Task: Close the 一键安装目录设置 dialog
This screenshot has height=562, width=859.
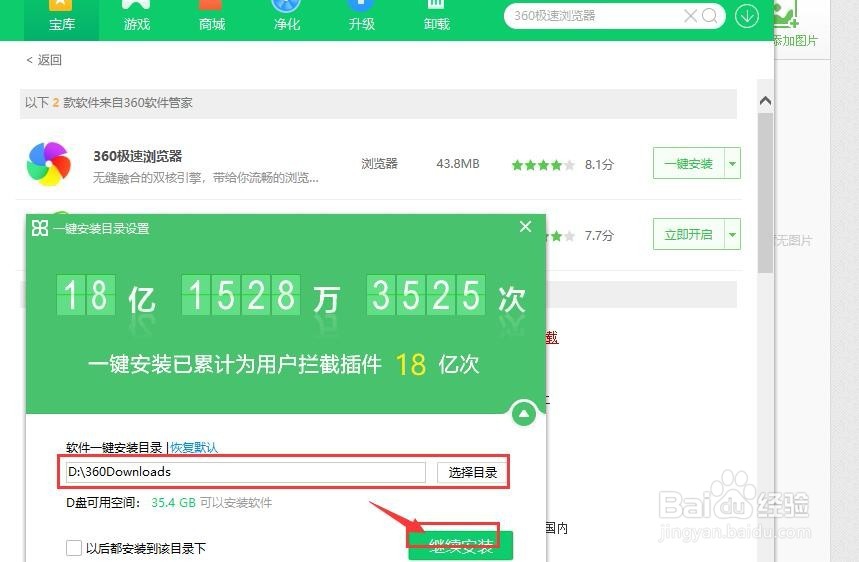Action: tap(525, 227)
